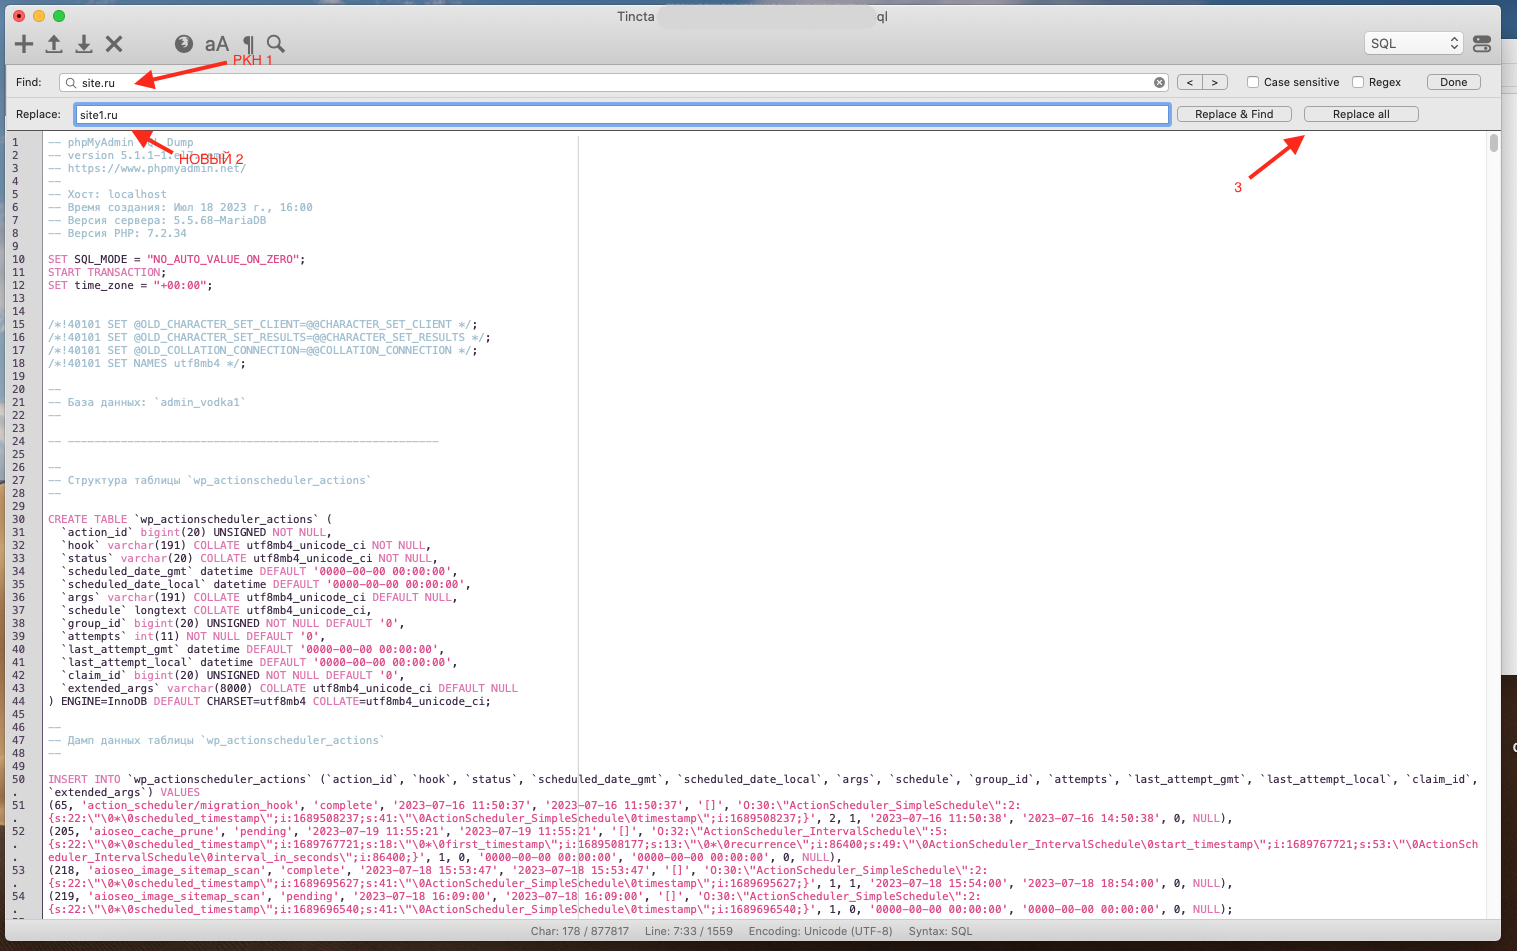
Task: Create a new document with plus icon
Action: 24,44
